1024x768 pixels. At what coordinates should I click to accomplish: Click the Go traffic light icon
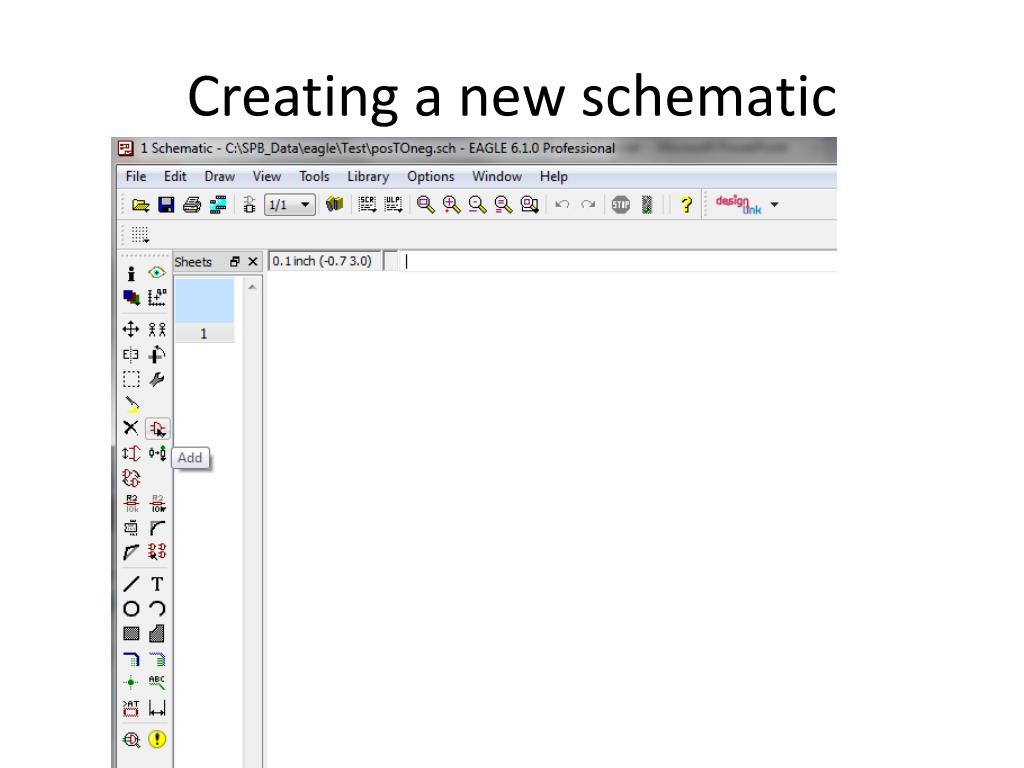click(x=647, y=205)
